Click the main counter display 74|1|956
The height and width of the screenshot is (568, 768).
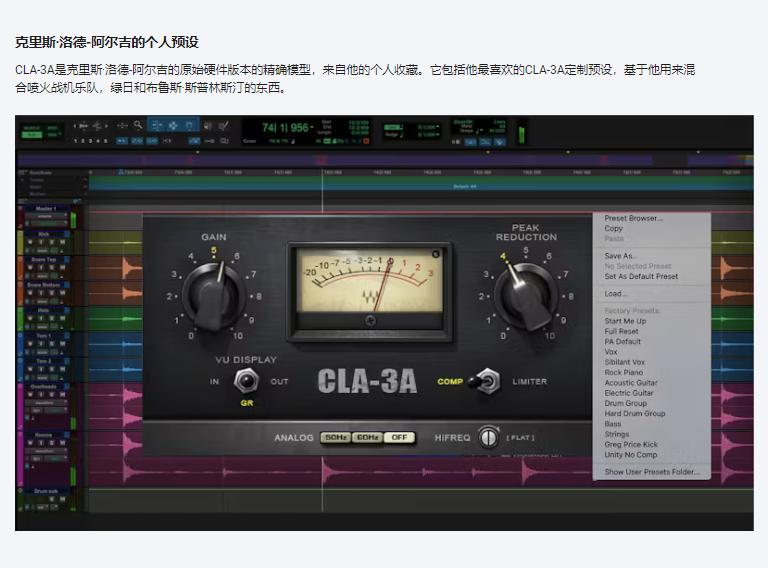pyautogui.click(x=285, y=128)
